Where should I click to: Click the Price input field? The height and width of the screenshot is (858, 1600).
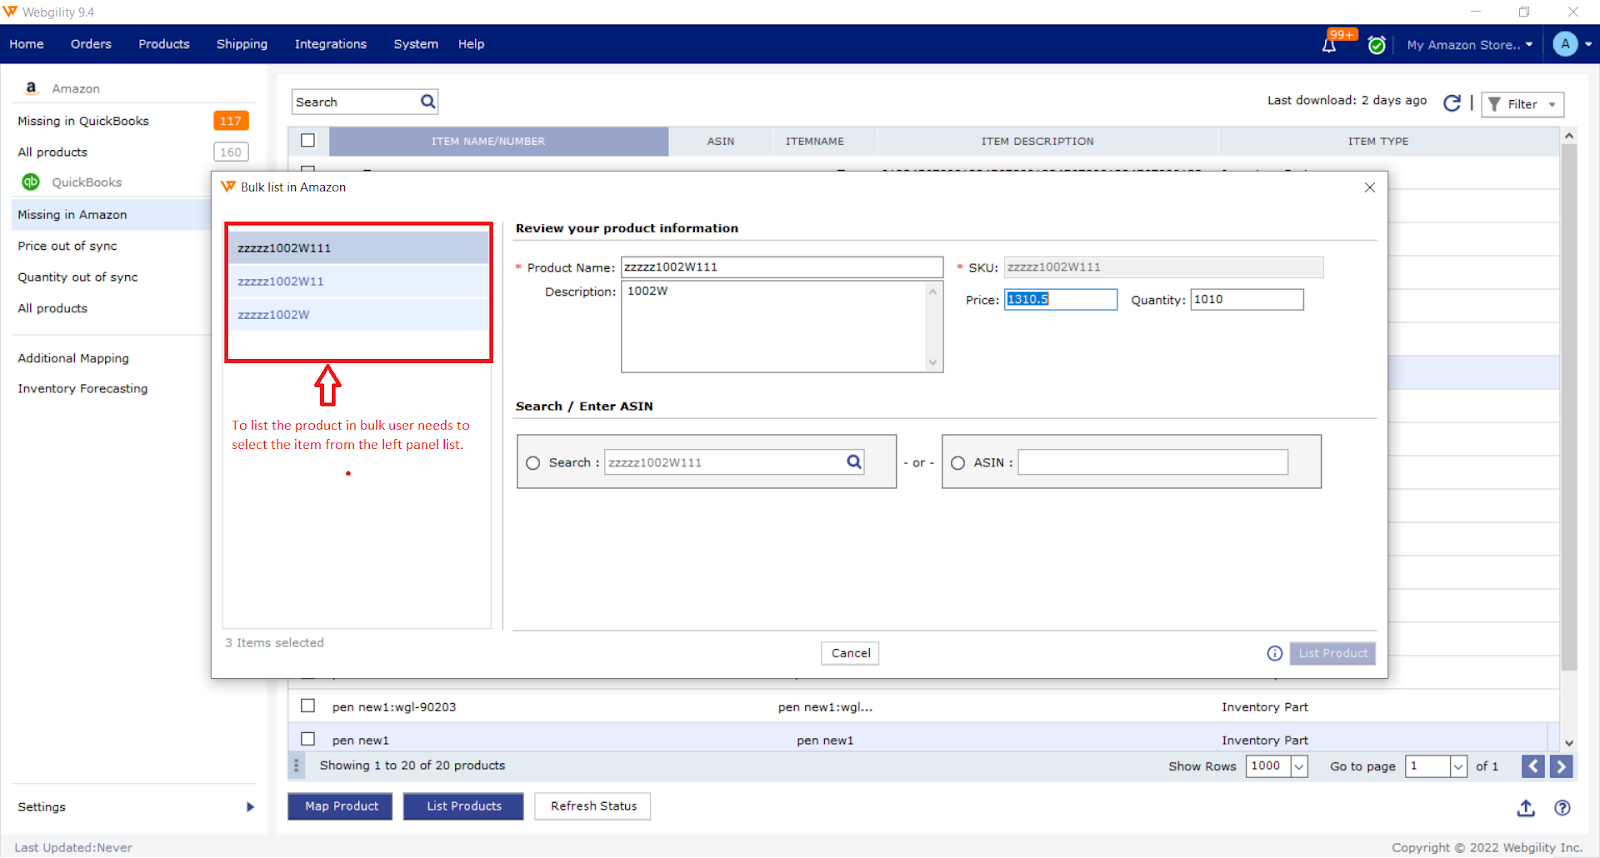click(1061, 299)
